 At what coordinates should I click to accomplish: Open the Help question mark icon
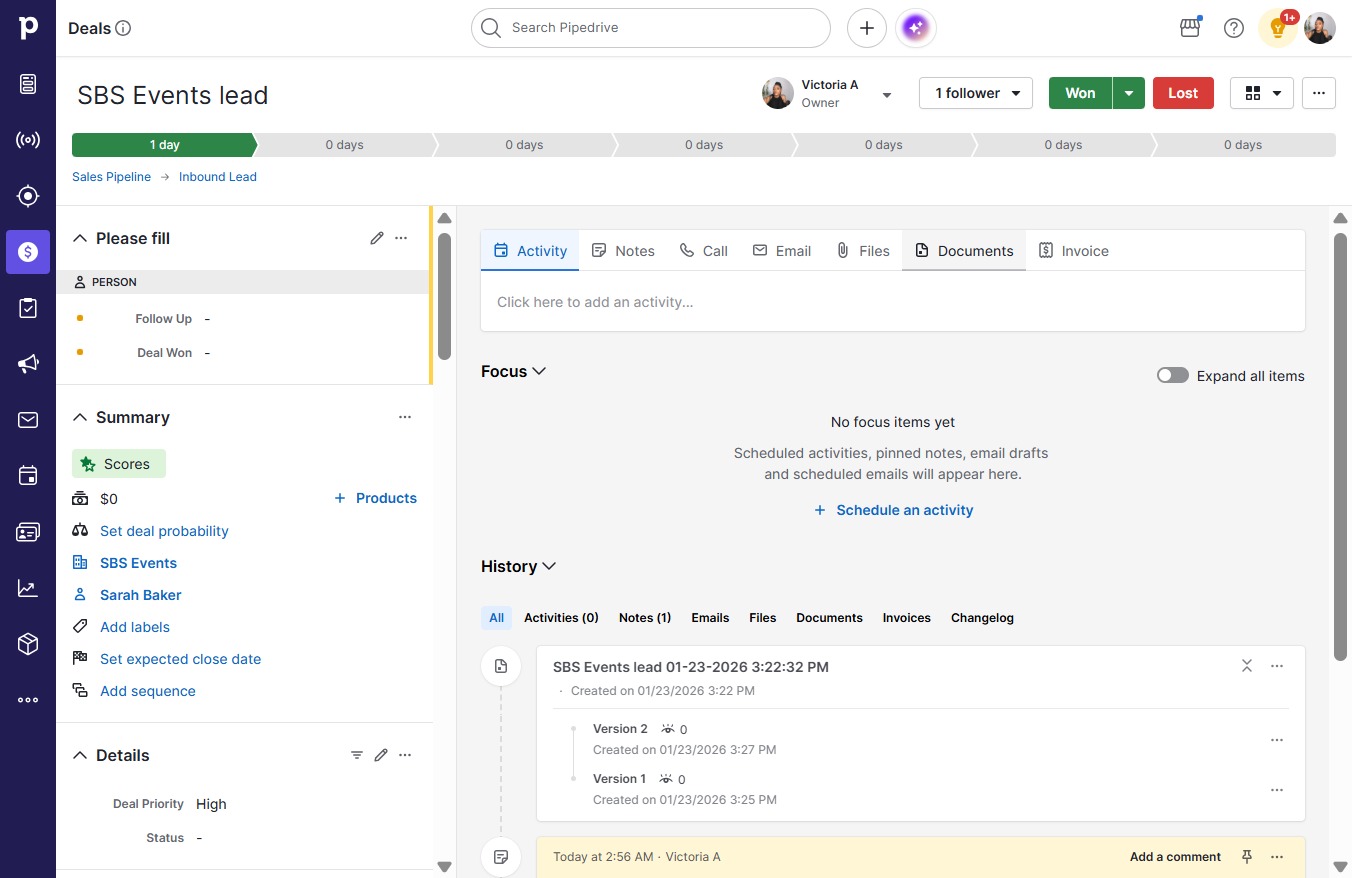[1234, 28]
